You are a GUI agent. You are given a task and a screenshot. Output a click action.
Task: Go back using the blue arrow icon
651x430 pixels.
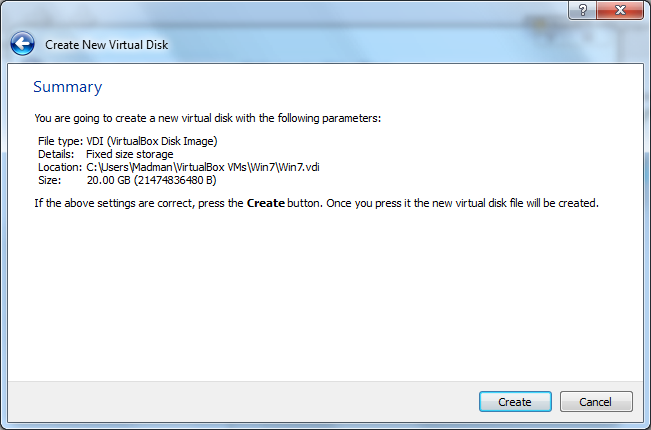tap(22, 44)
